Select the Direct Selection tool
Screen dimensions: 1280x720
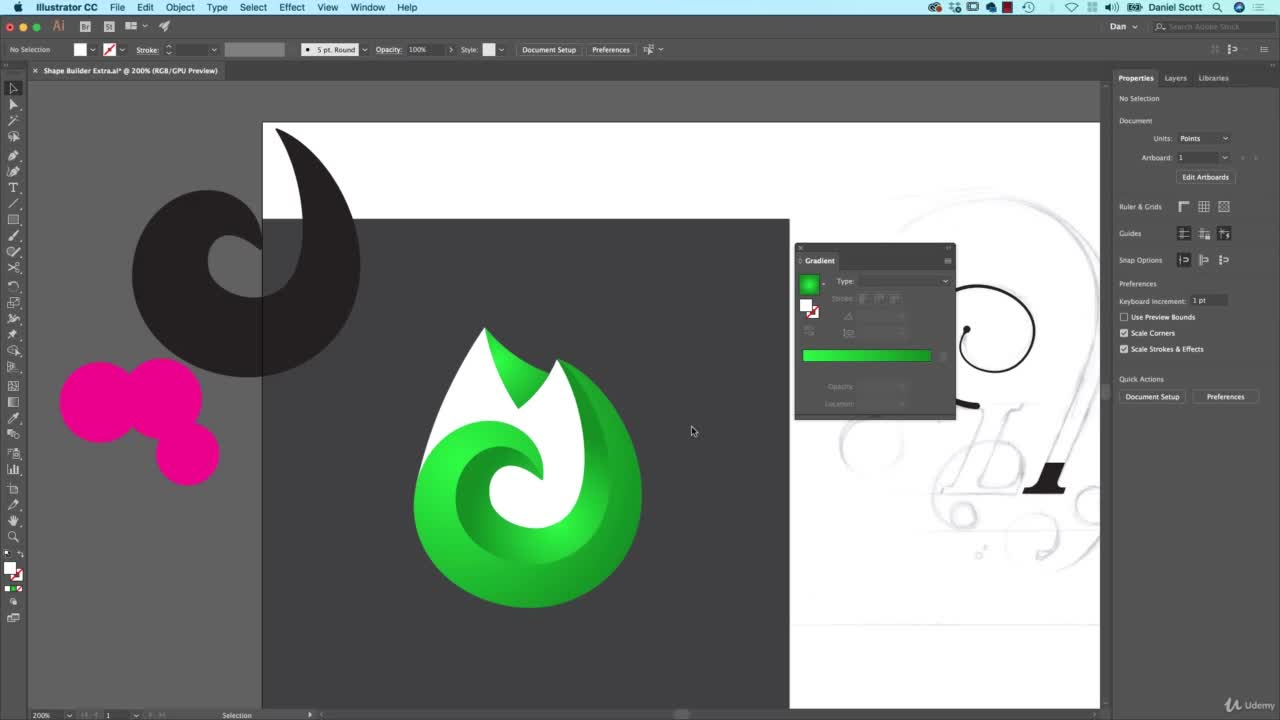[x=13, y=104]
